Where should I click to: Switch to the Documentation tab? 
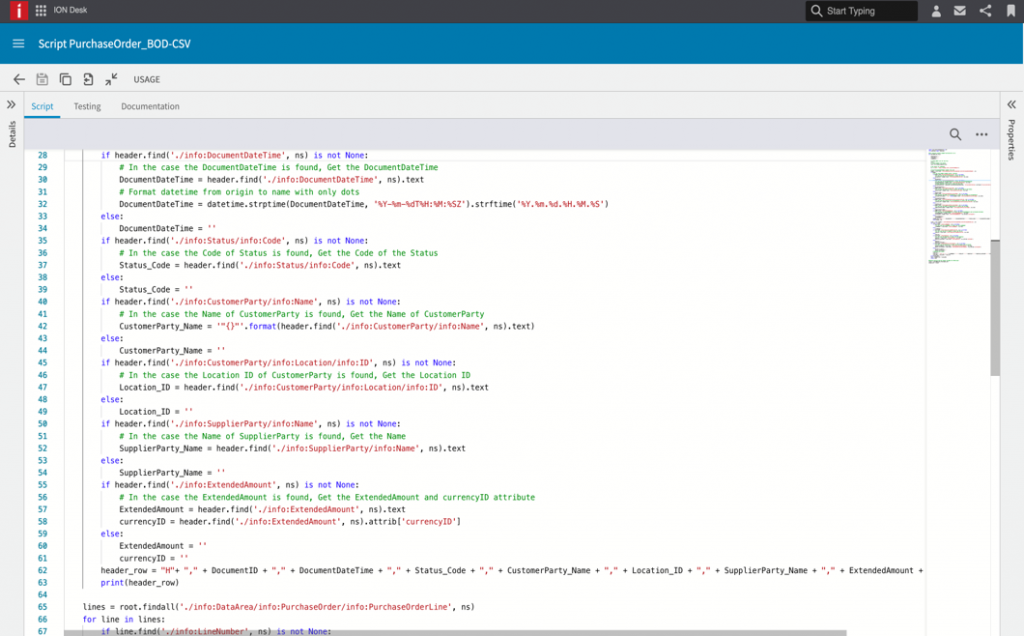pos(150,106)
